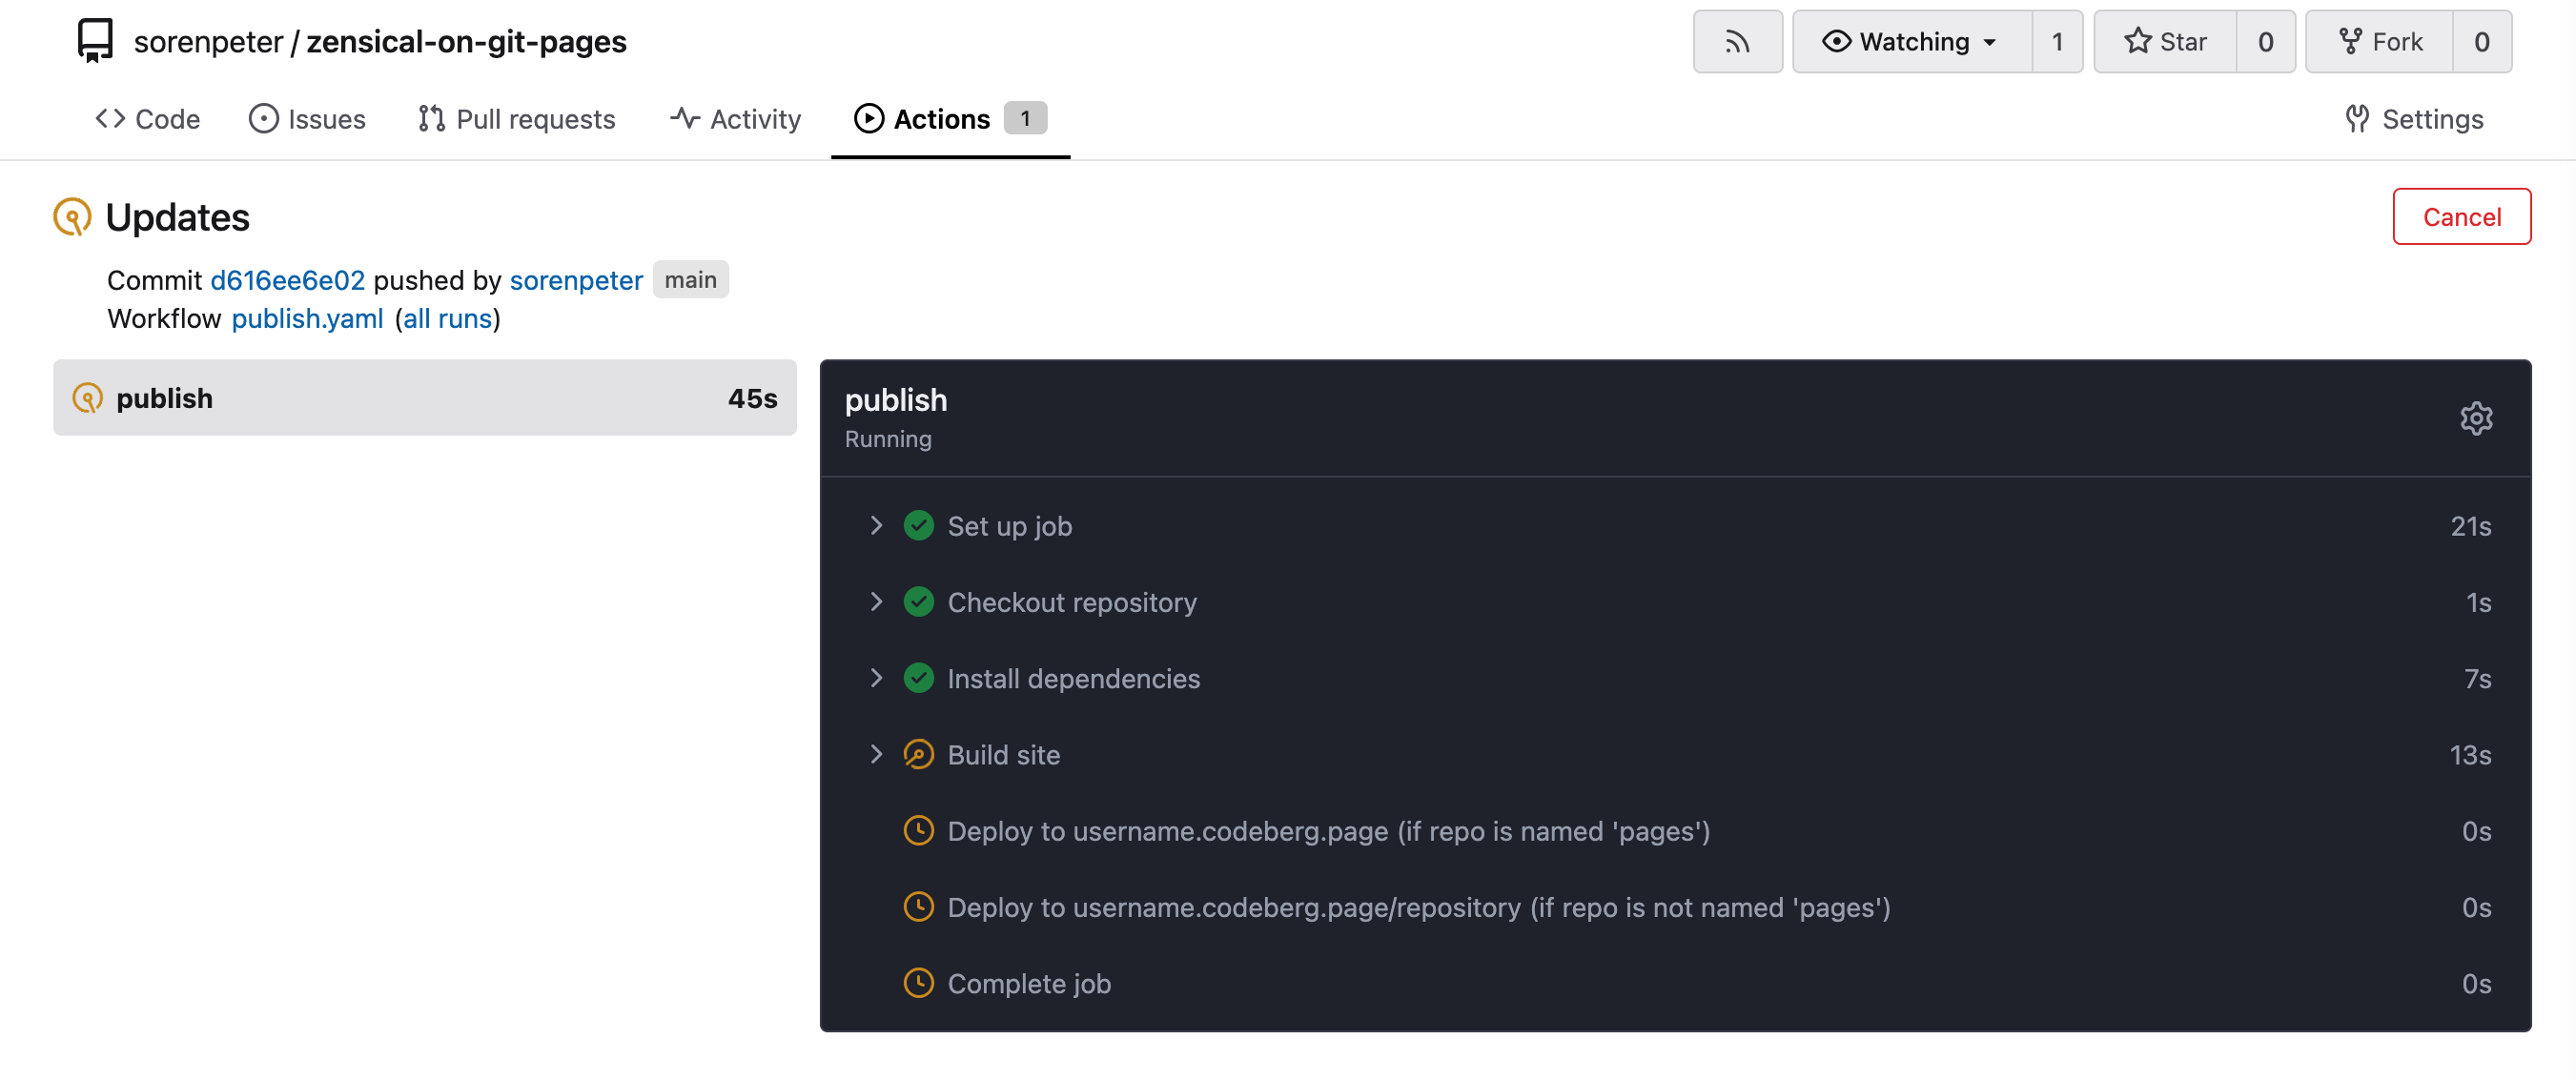Click the Complete job step text
Image resolution: width=2576 pixels, height=1080 pixels.
tap(1029, 983)
